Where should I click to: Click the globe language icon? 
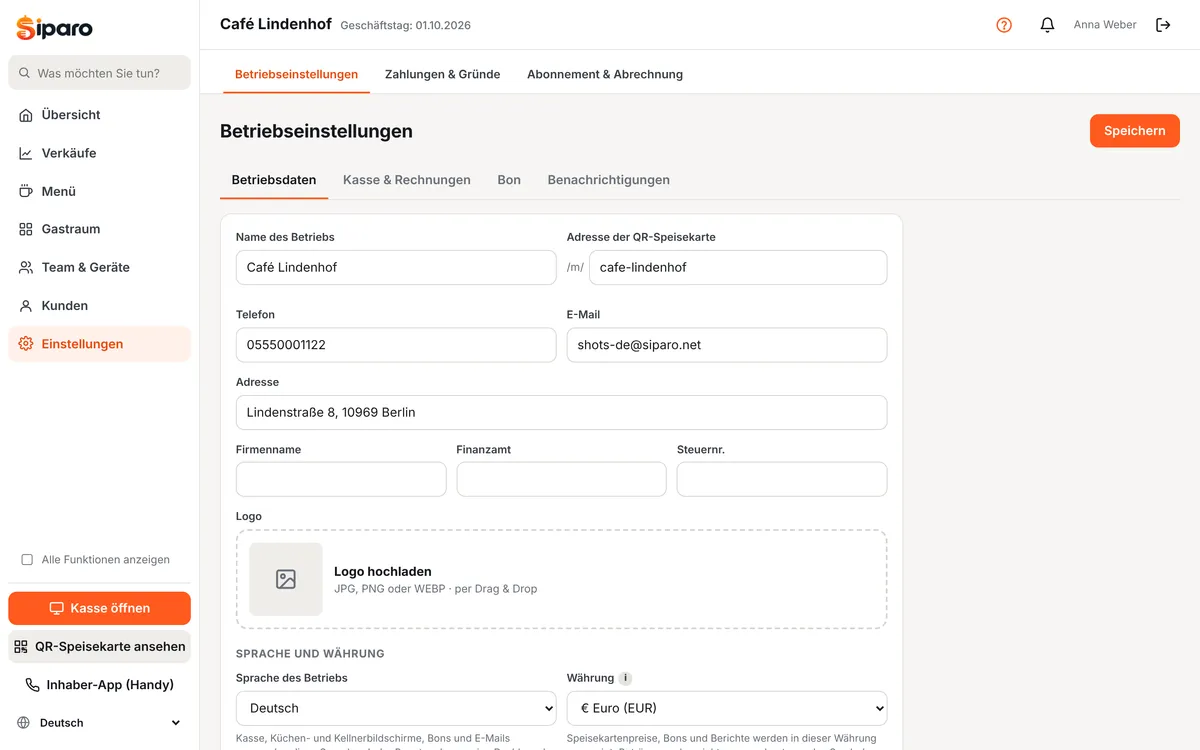click(24, 723)
